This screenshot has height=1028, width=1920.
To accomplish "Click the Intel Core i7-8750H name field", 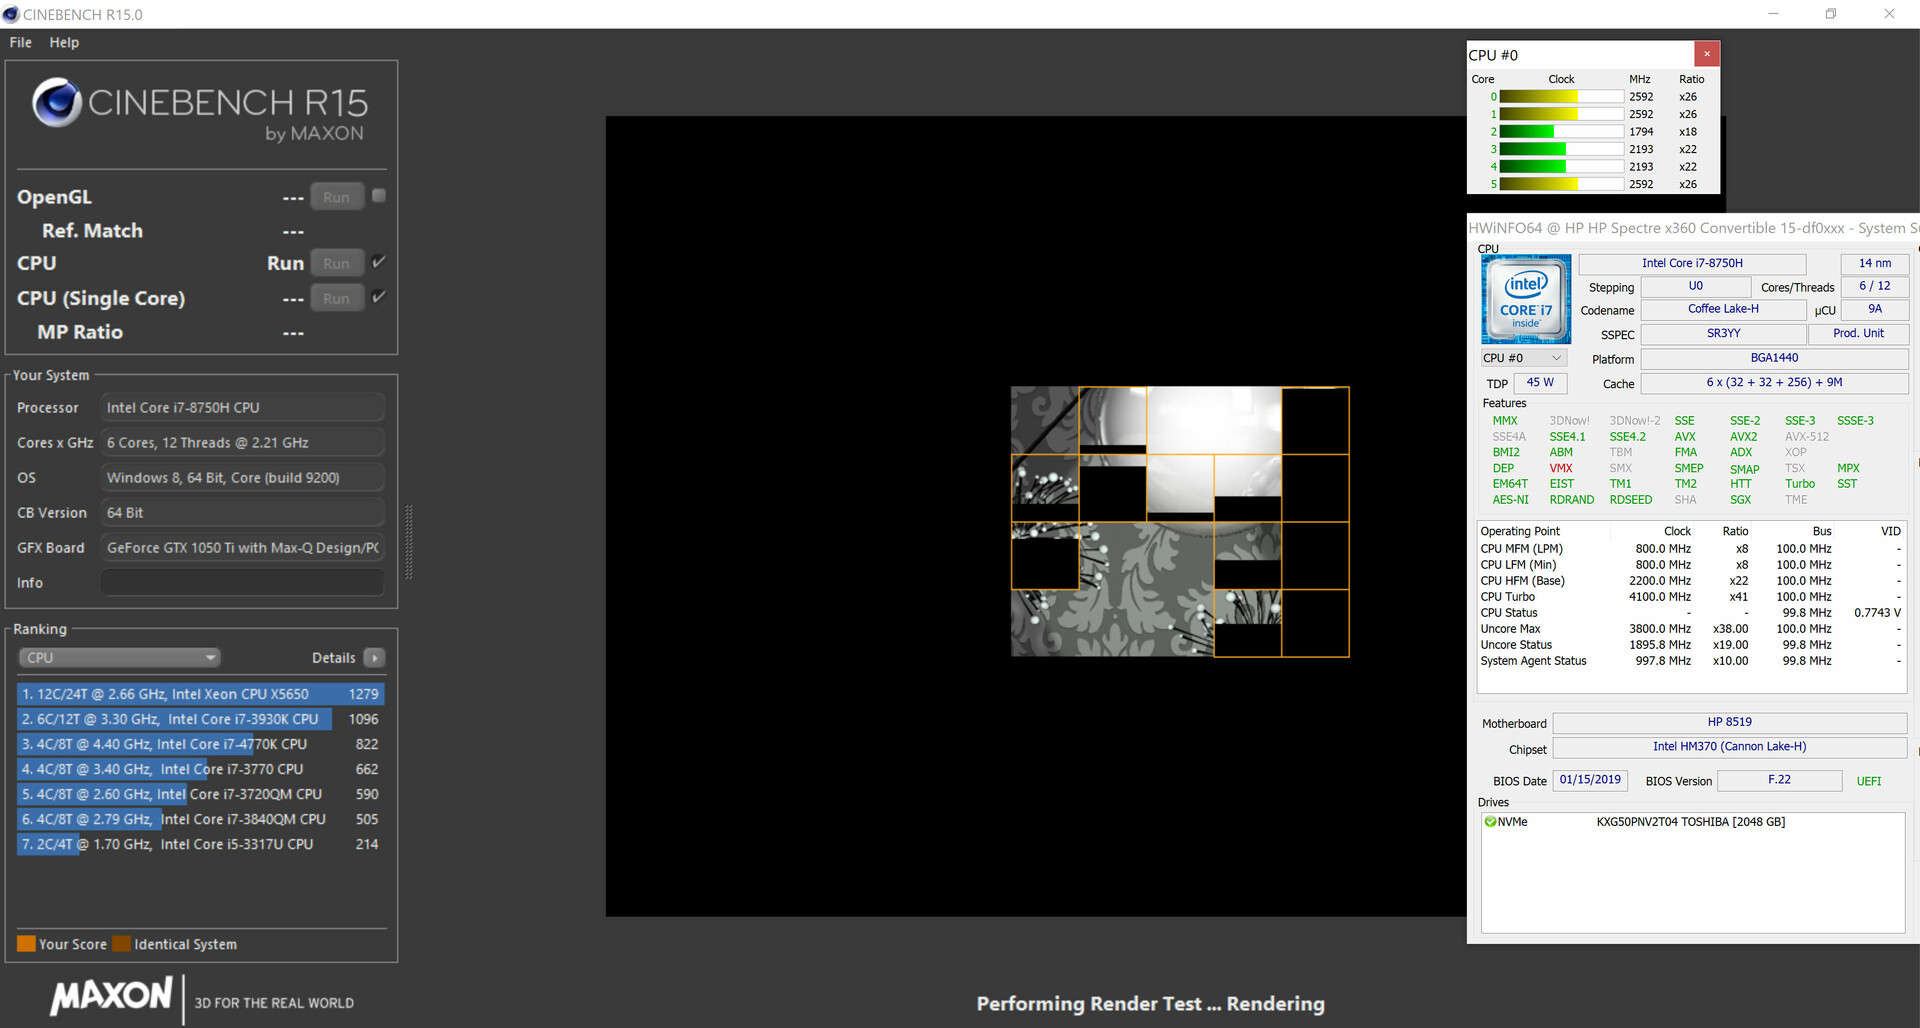I will [x=1692, y=263].
